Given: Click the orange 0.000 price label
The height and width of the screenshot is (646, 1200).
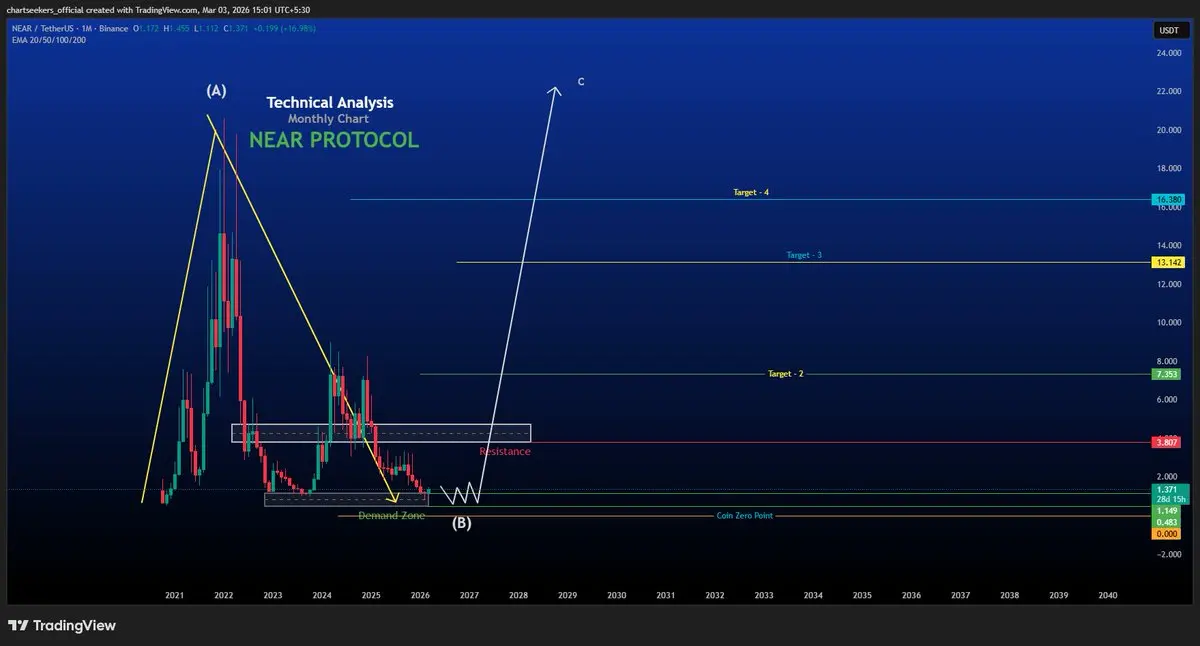Looking at the screenshot, I should [1167, 534].
